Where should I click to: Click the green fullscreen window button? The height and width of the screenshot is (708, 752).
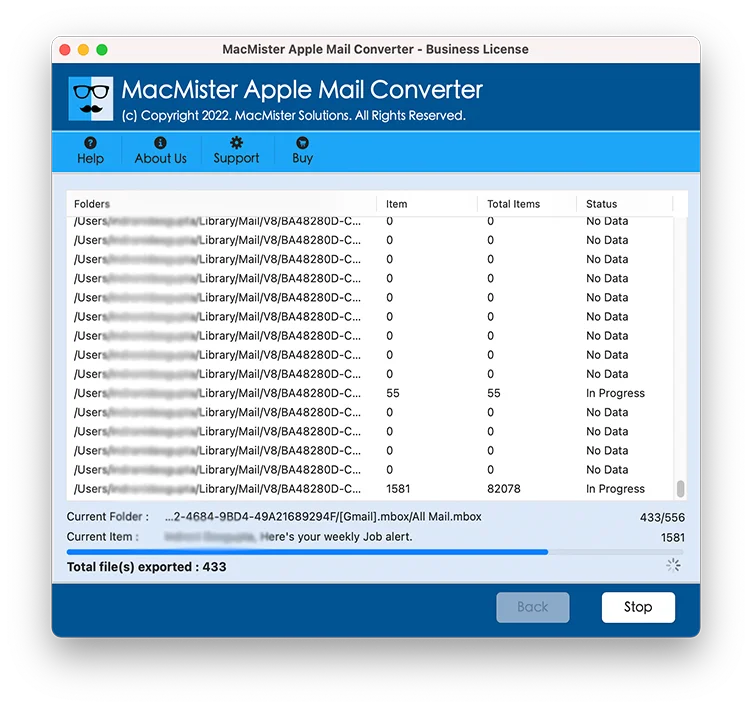coord(102,50)
